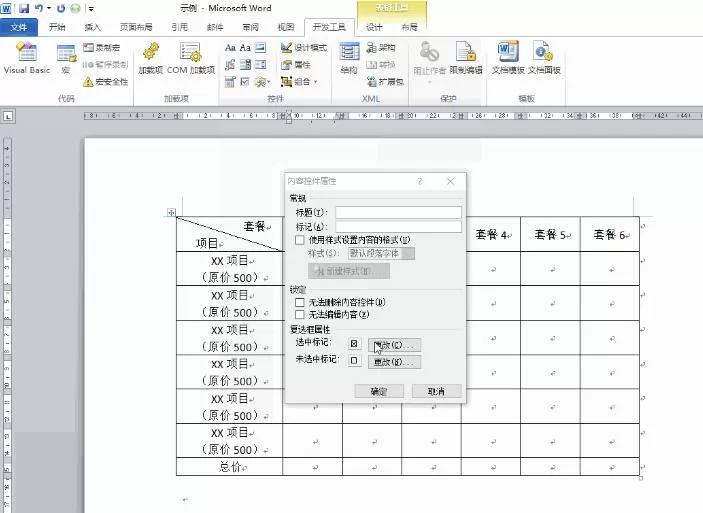Close the 内容控件属性 dialog
Screen dimensions: 703x513
[451, 181]
